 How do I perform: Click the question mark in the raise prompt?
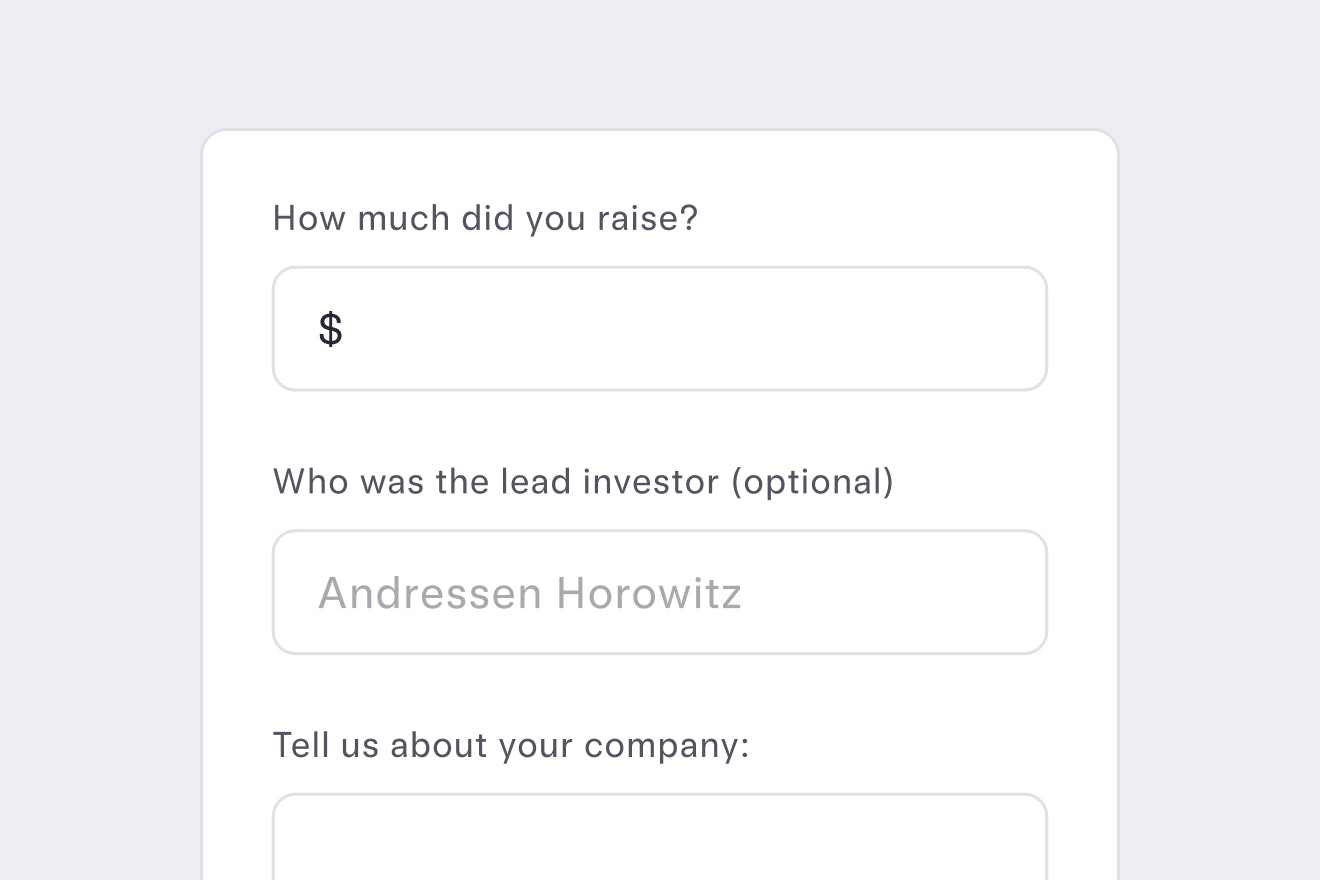689,218
